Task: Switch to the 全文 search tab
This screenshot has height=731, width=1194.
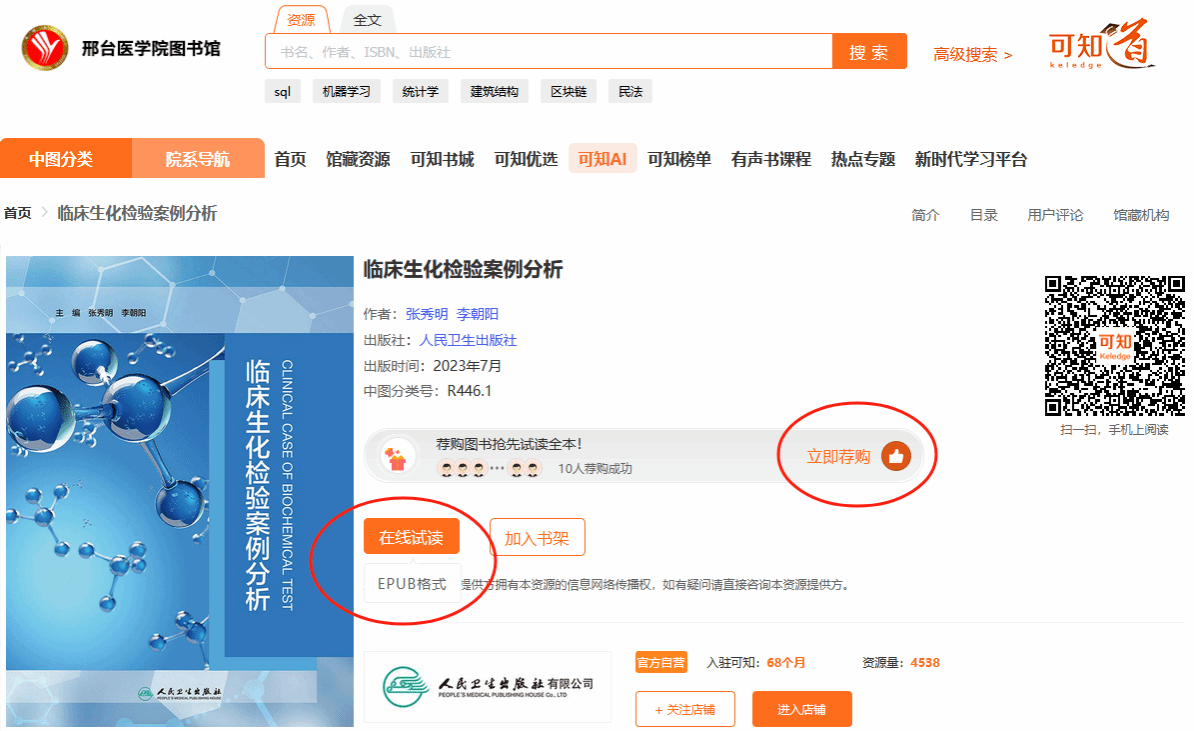Action: point(367,20)
